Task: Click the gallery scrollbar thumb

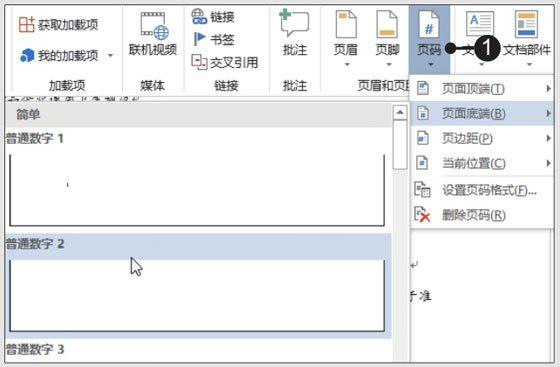Action: 400,145
